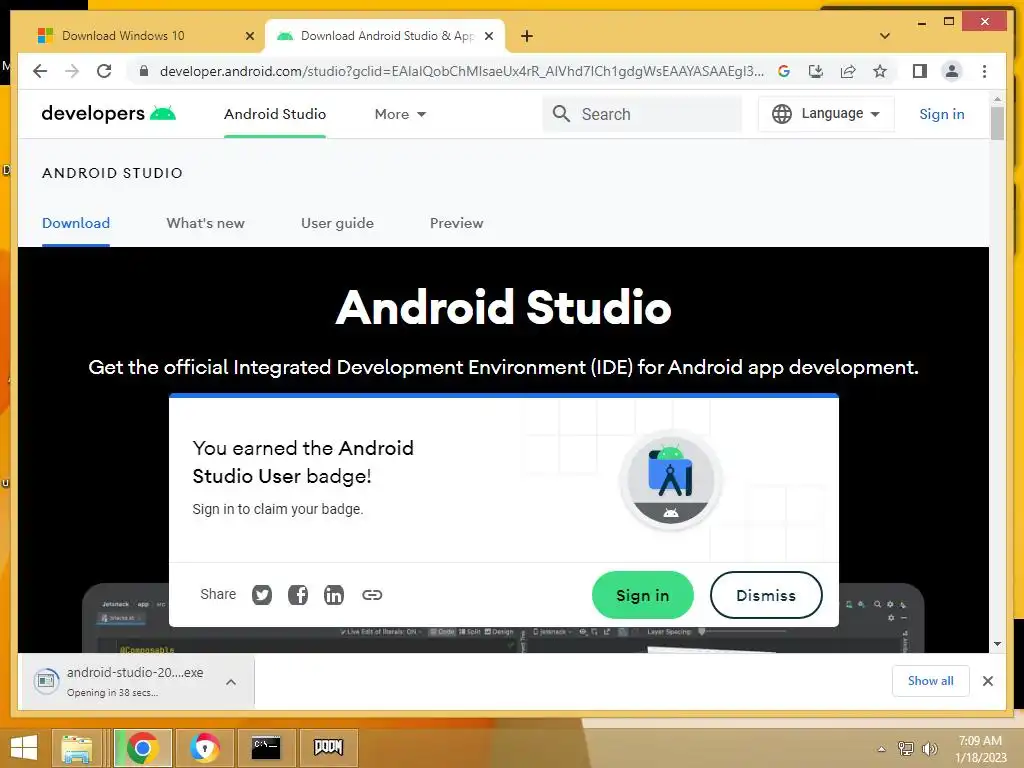The width and height of the screenshot is (1024, 768).
Task: Click the share page icon in address bar
Action: (848, 71)
